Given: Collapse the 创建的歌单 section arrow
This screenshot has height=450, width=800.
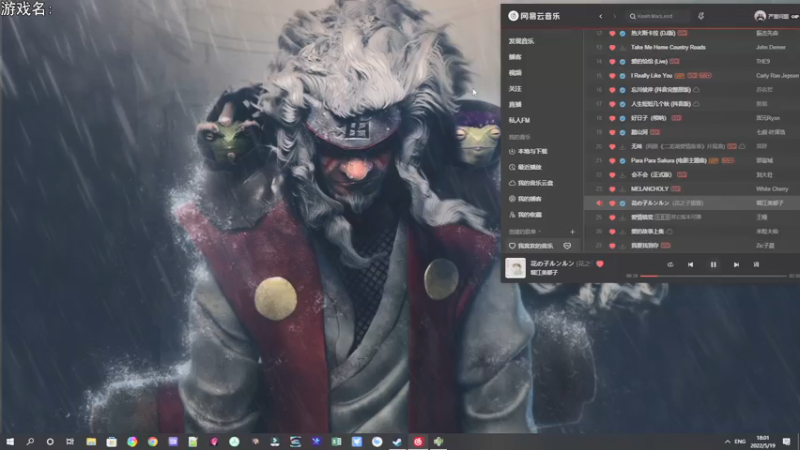Looking at the screenshot, I should coord(539,232).
